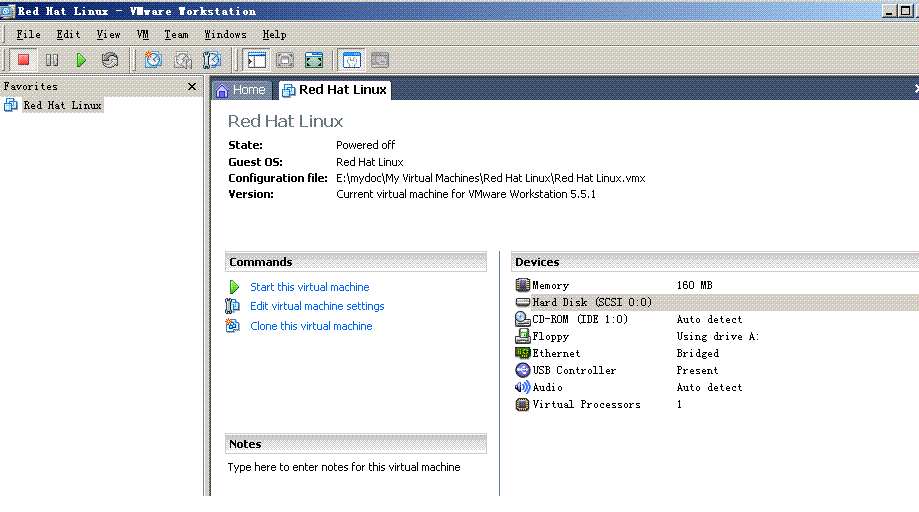Select Hard Disk (SCSI 0:0) device

click(592, 302)
